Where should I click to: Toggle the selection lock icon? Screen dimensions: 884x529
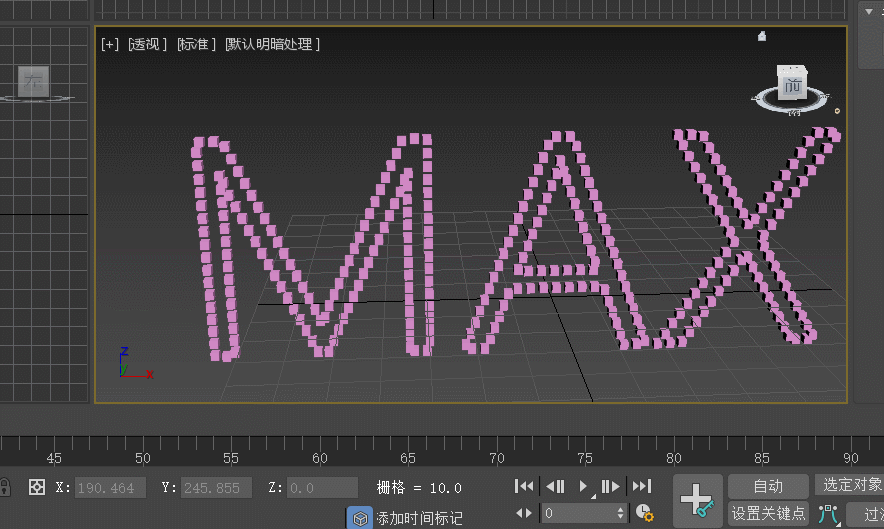point(5,487)
